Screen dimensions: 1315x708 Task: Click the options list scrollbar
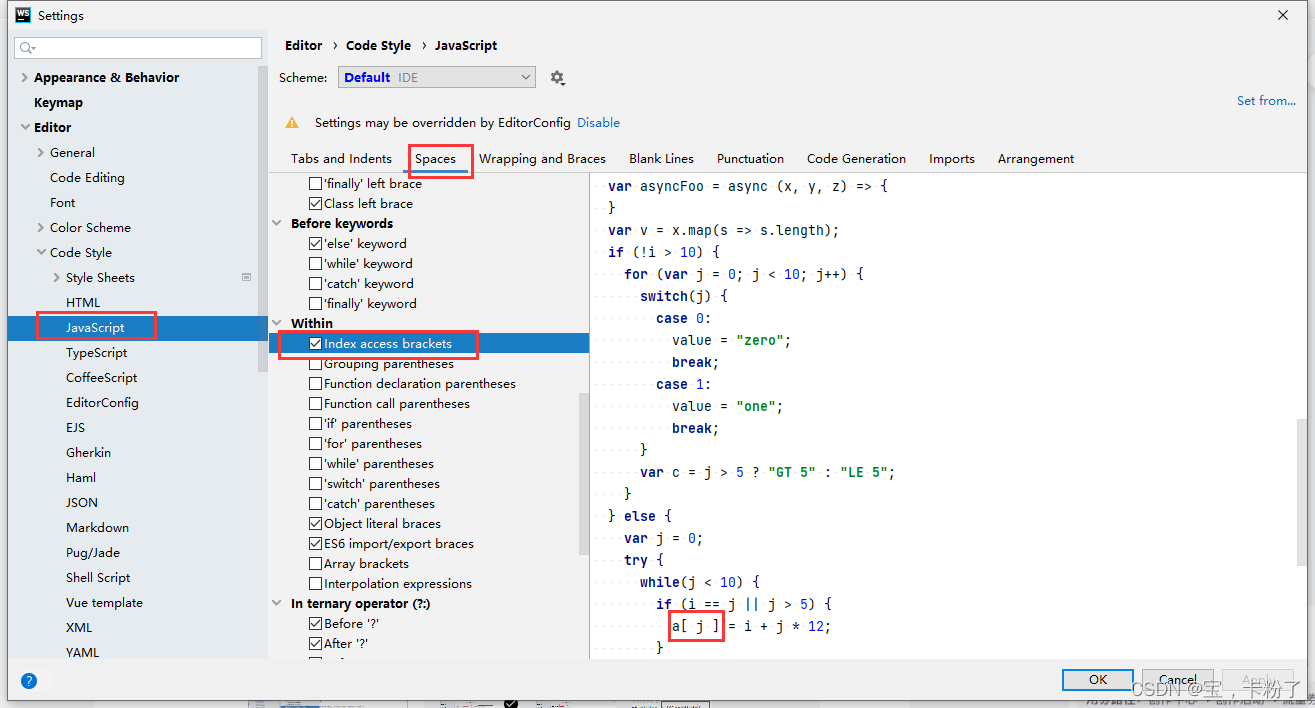584,472
